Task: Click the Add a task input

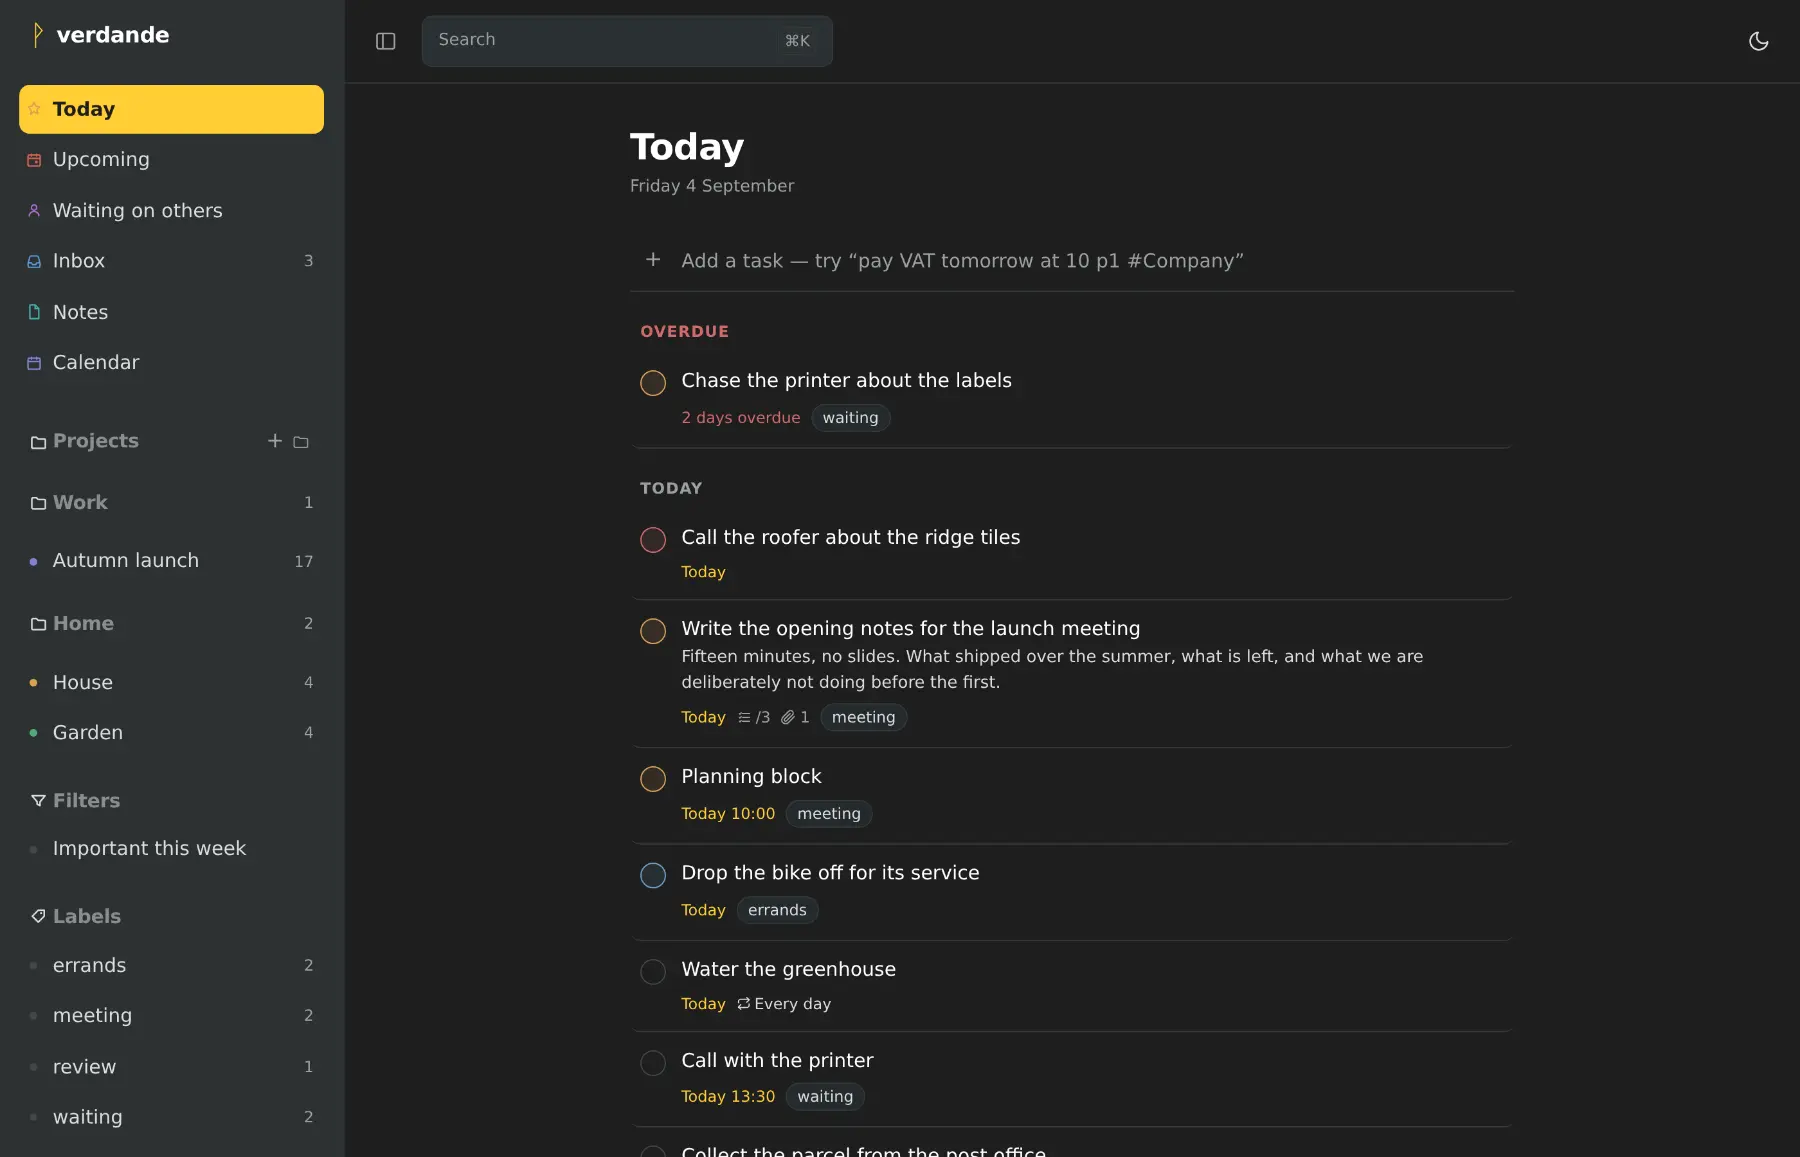Action: (x=1072, y=261)
